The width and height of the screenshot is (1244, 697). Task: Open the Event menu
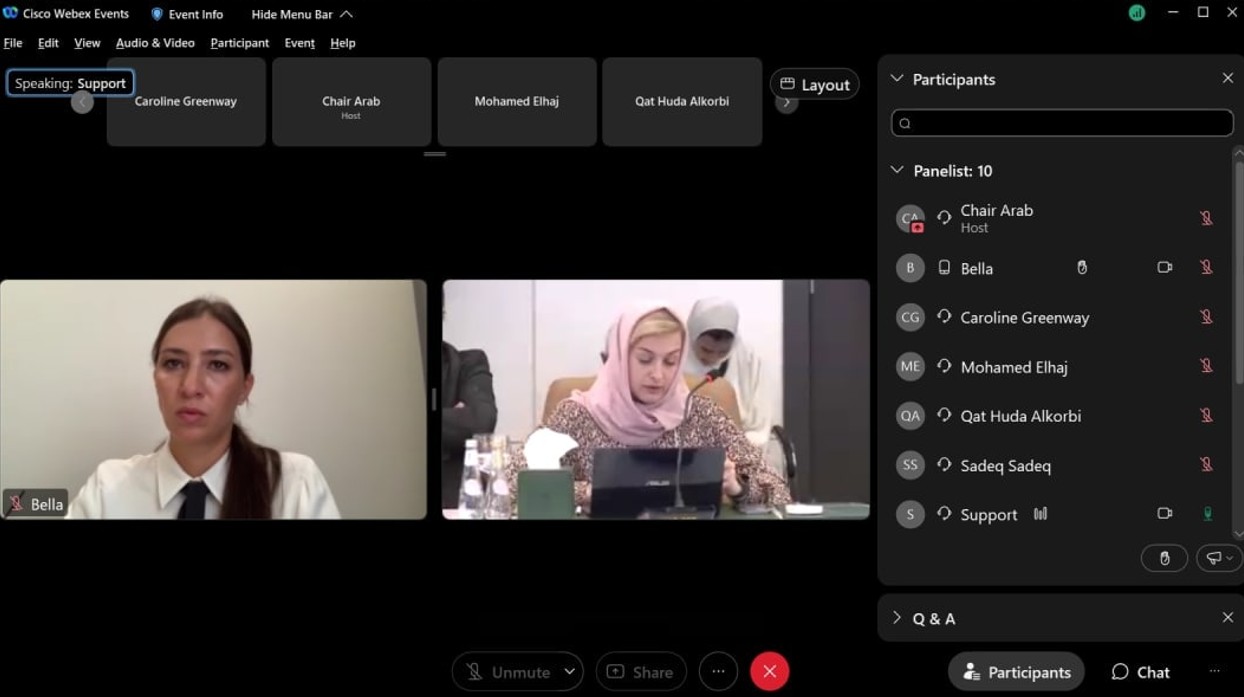(x=300, y=43)
